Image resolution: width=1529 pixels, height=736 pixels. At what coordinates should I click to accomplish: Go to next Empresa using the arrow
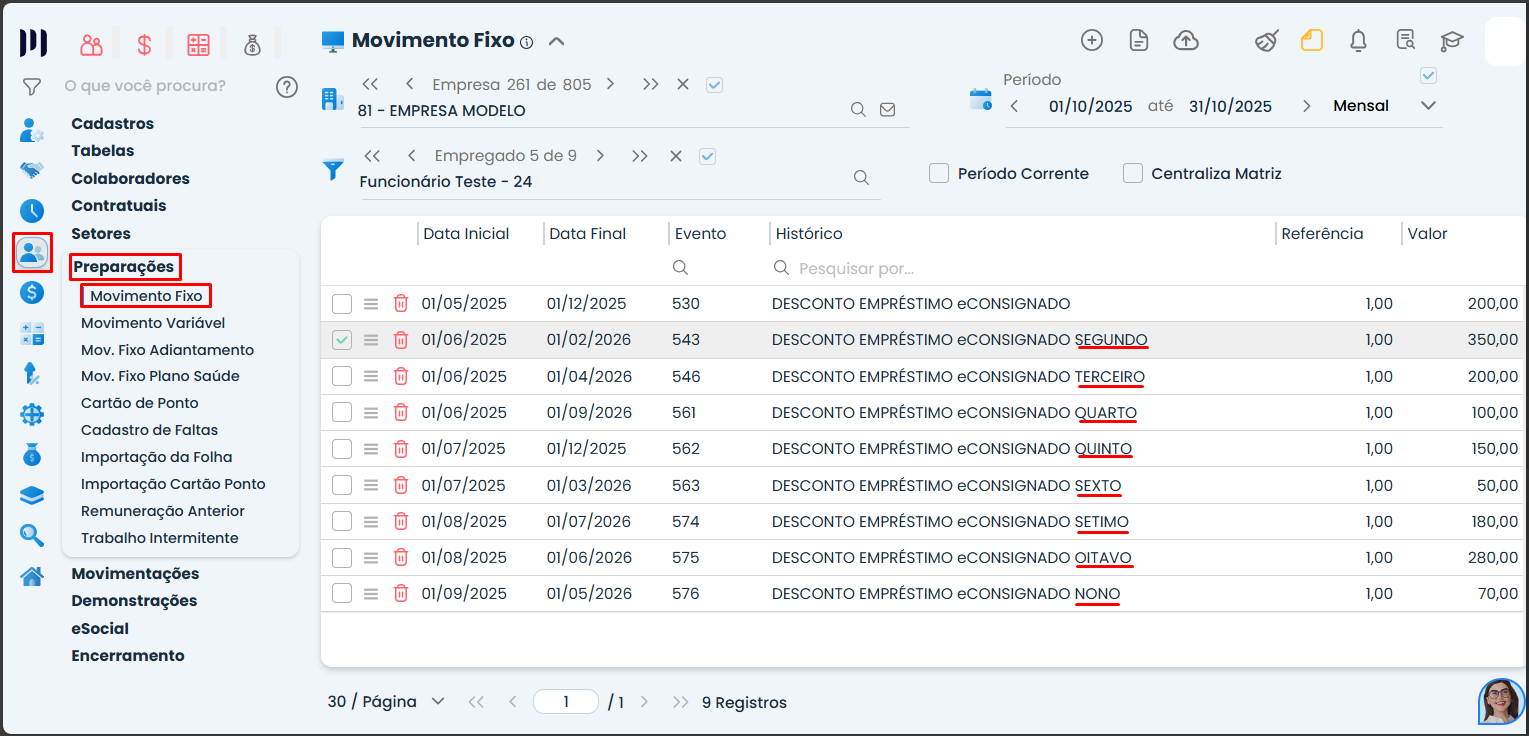point(610,85)
